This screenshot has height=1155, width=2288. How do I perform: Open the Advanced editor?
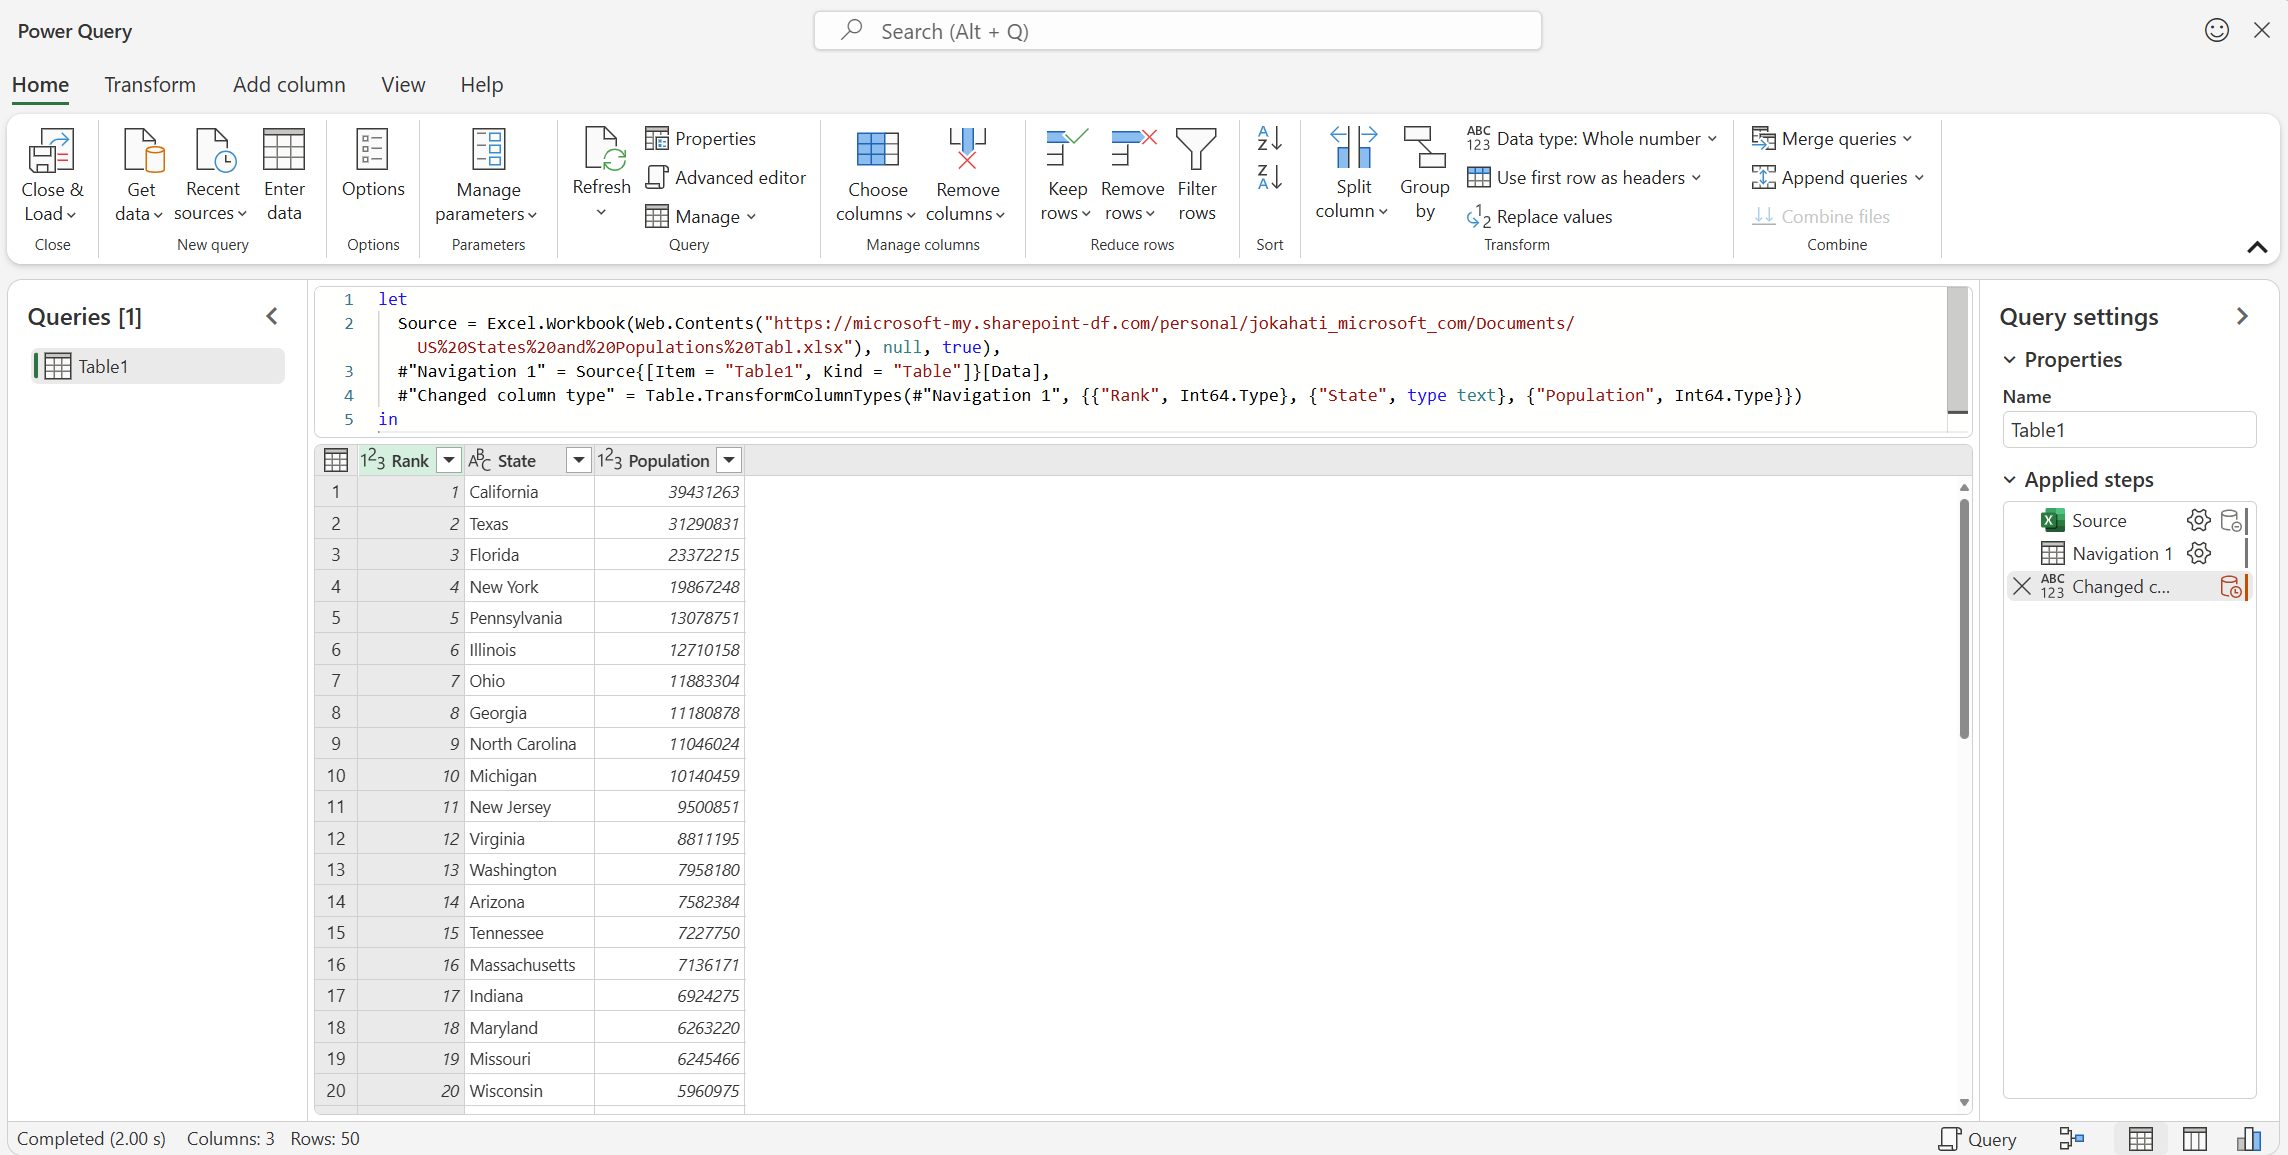(x=726, y=177)
